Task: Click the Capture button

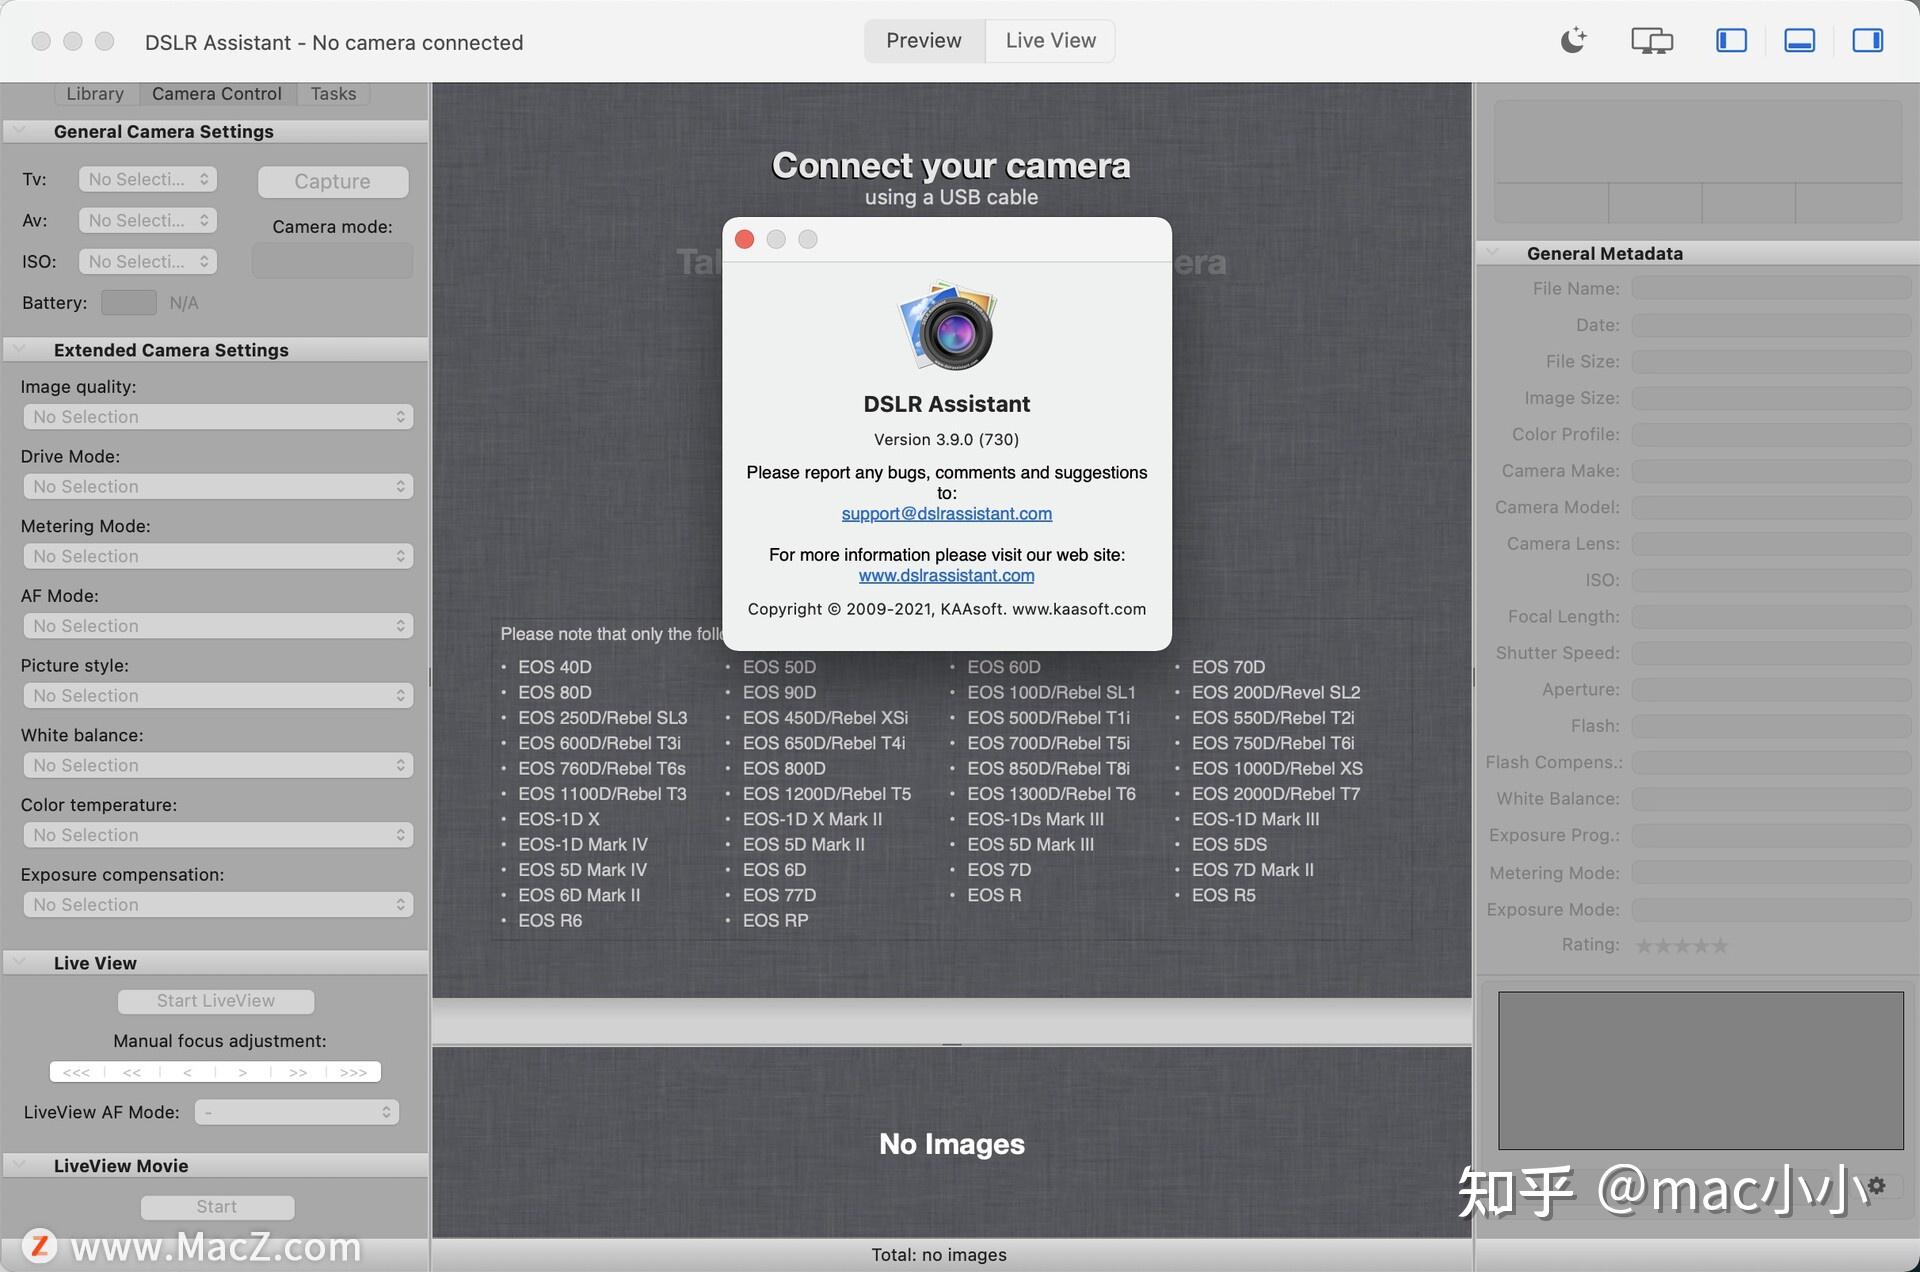Action: pos(333,181)
